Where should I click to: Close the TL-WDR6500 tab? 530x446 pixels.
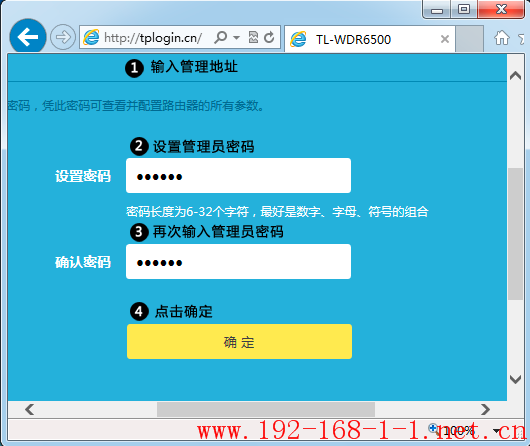[x=445, y=39]
